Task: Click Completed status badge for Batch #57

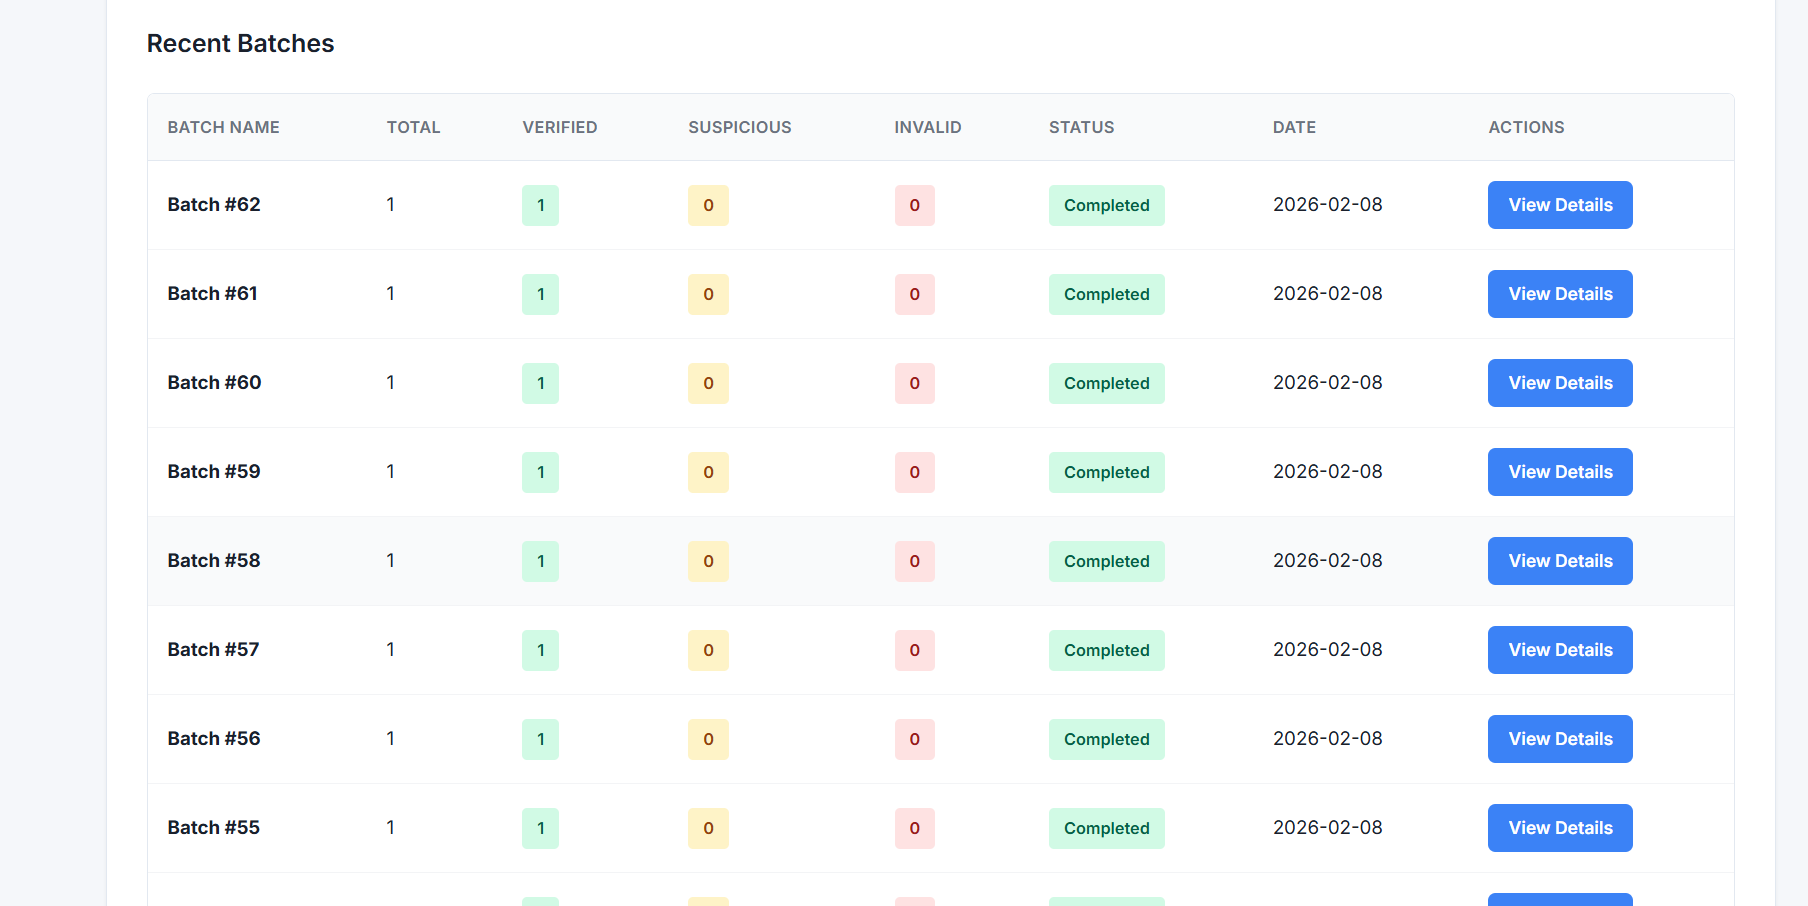Action: [x=1106, y=650]
